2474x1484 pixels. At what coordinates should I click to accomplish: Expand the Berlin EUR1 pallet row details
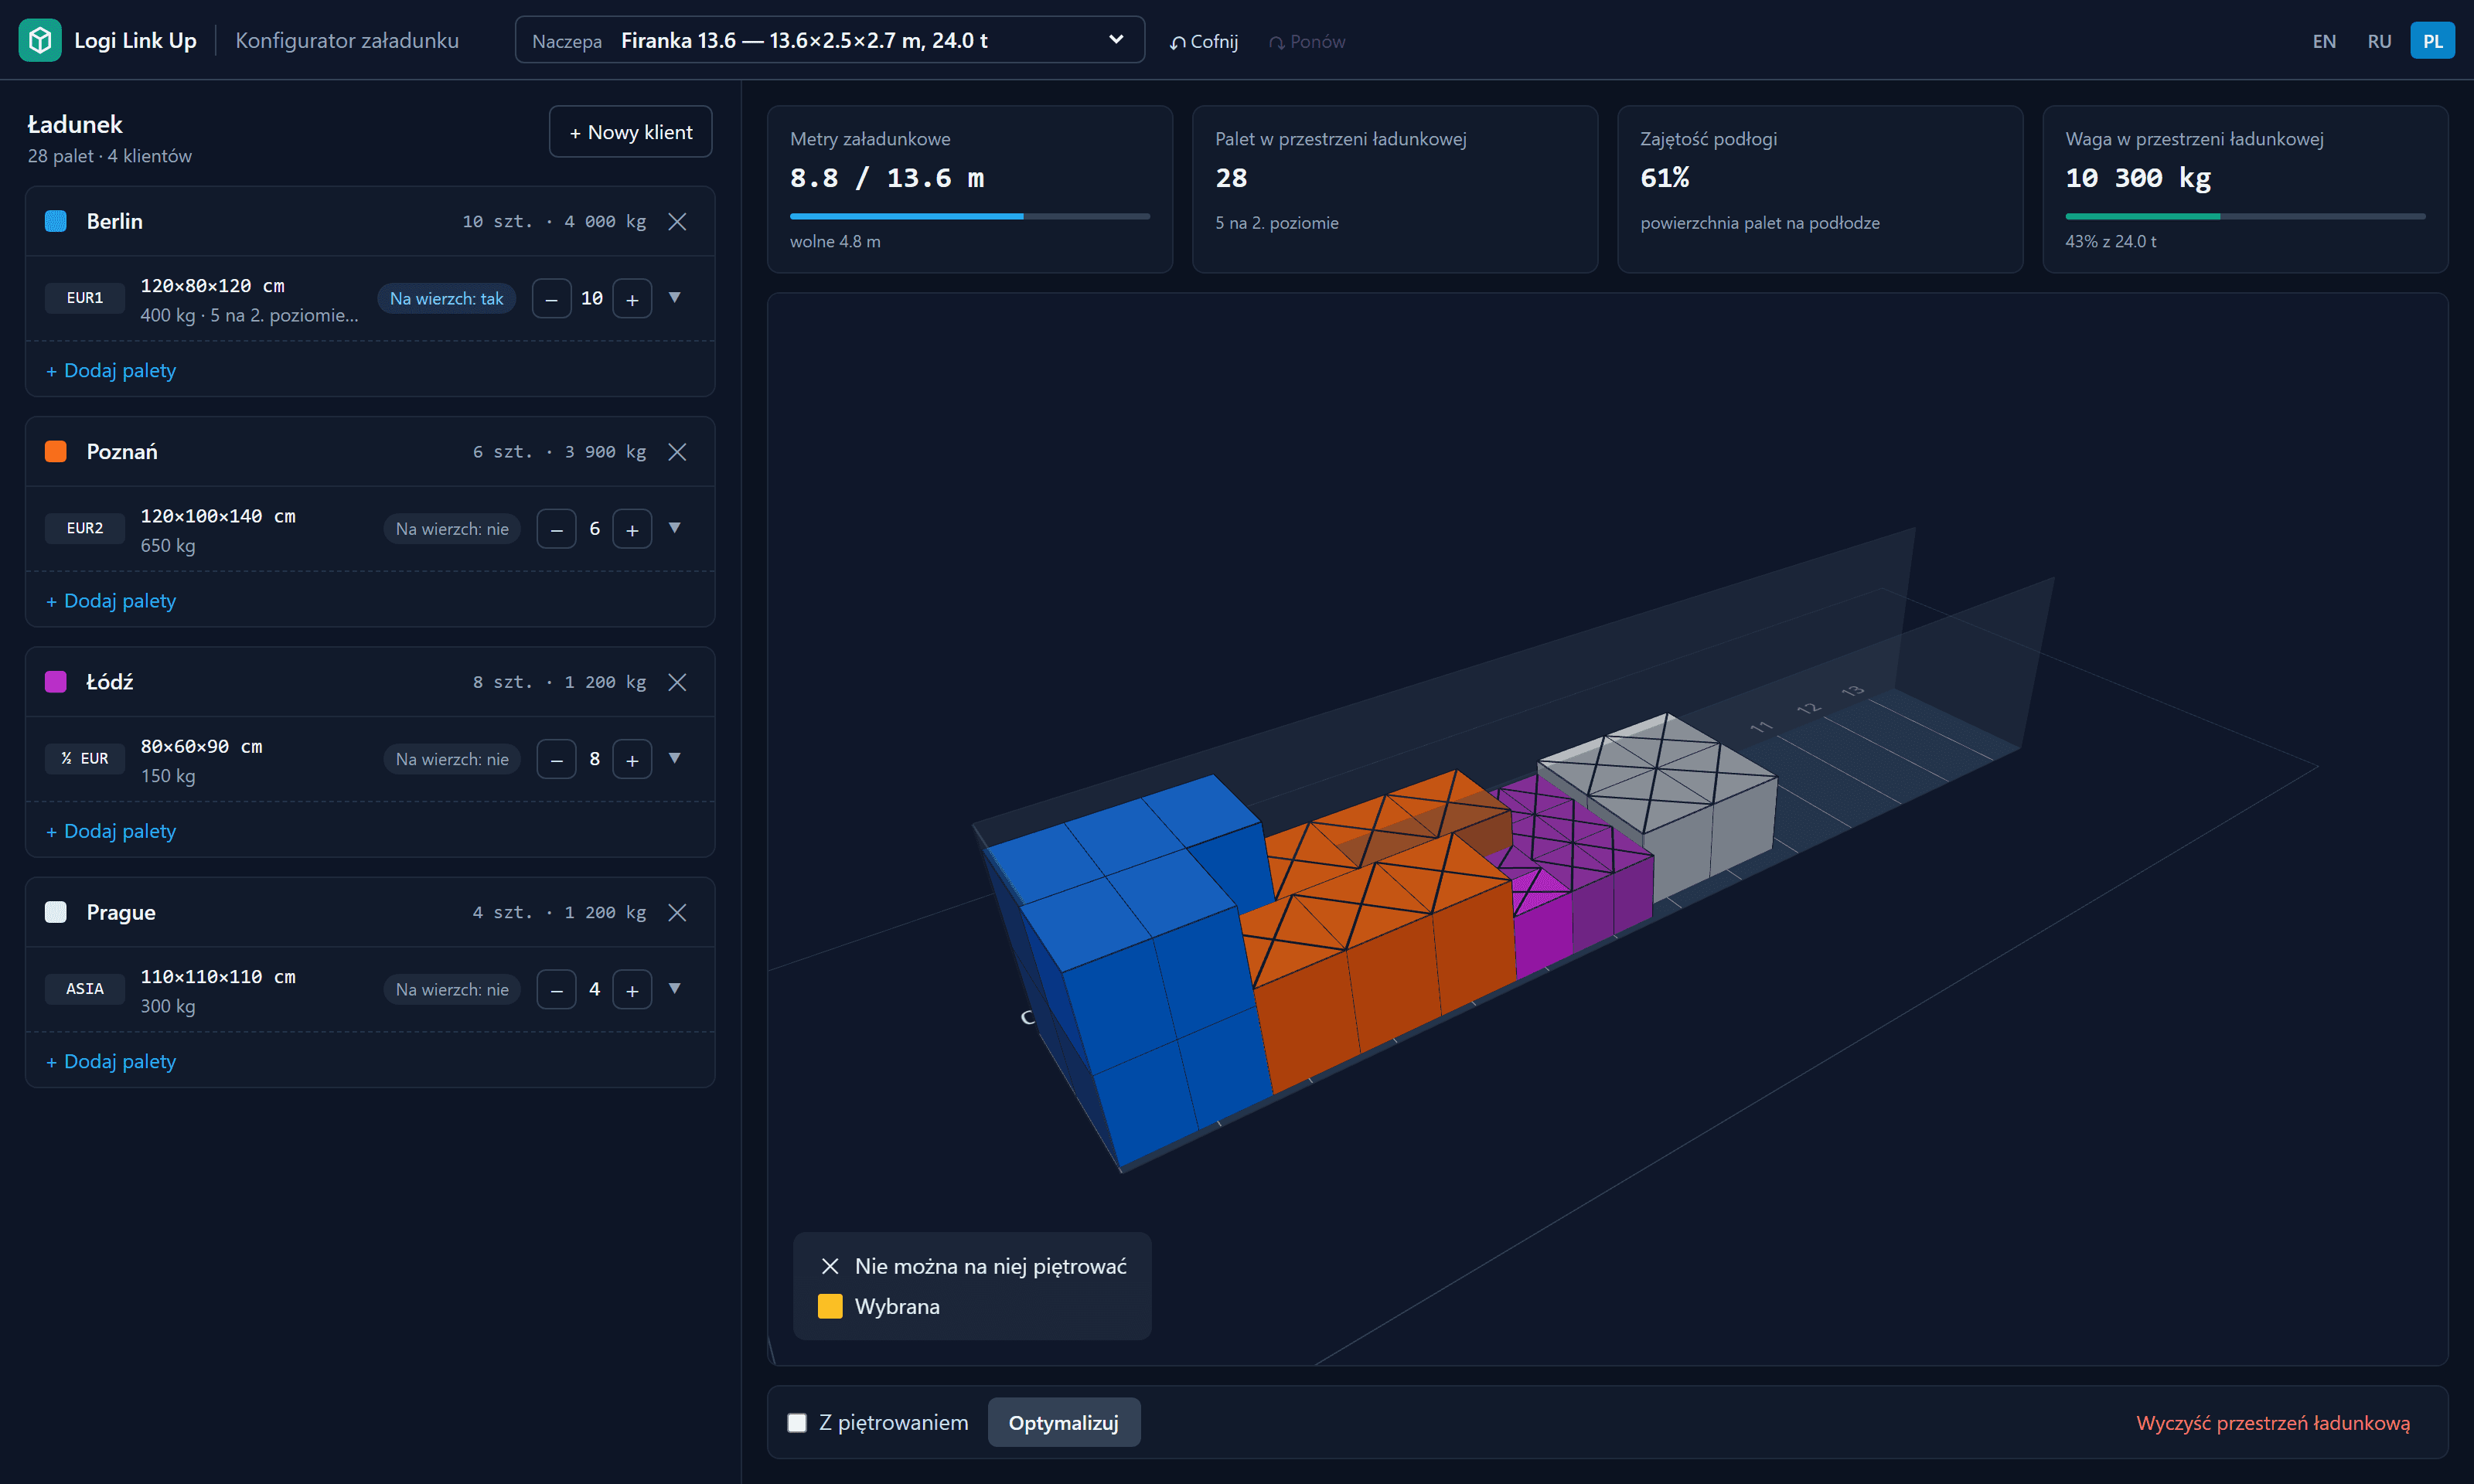pos(675,298)
